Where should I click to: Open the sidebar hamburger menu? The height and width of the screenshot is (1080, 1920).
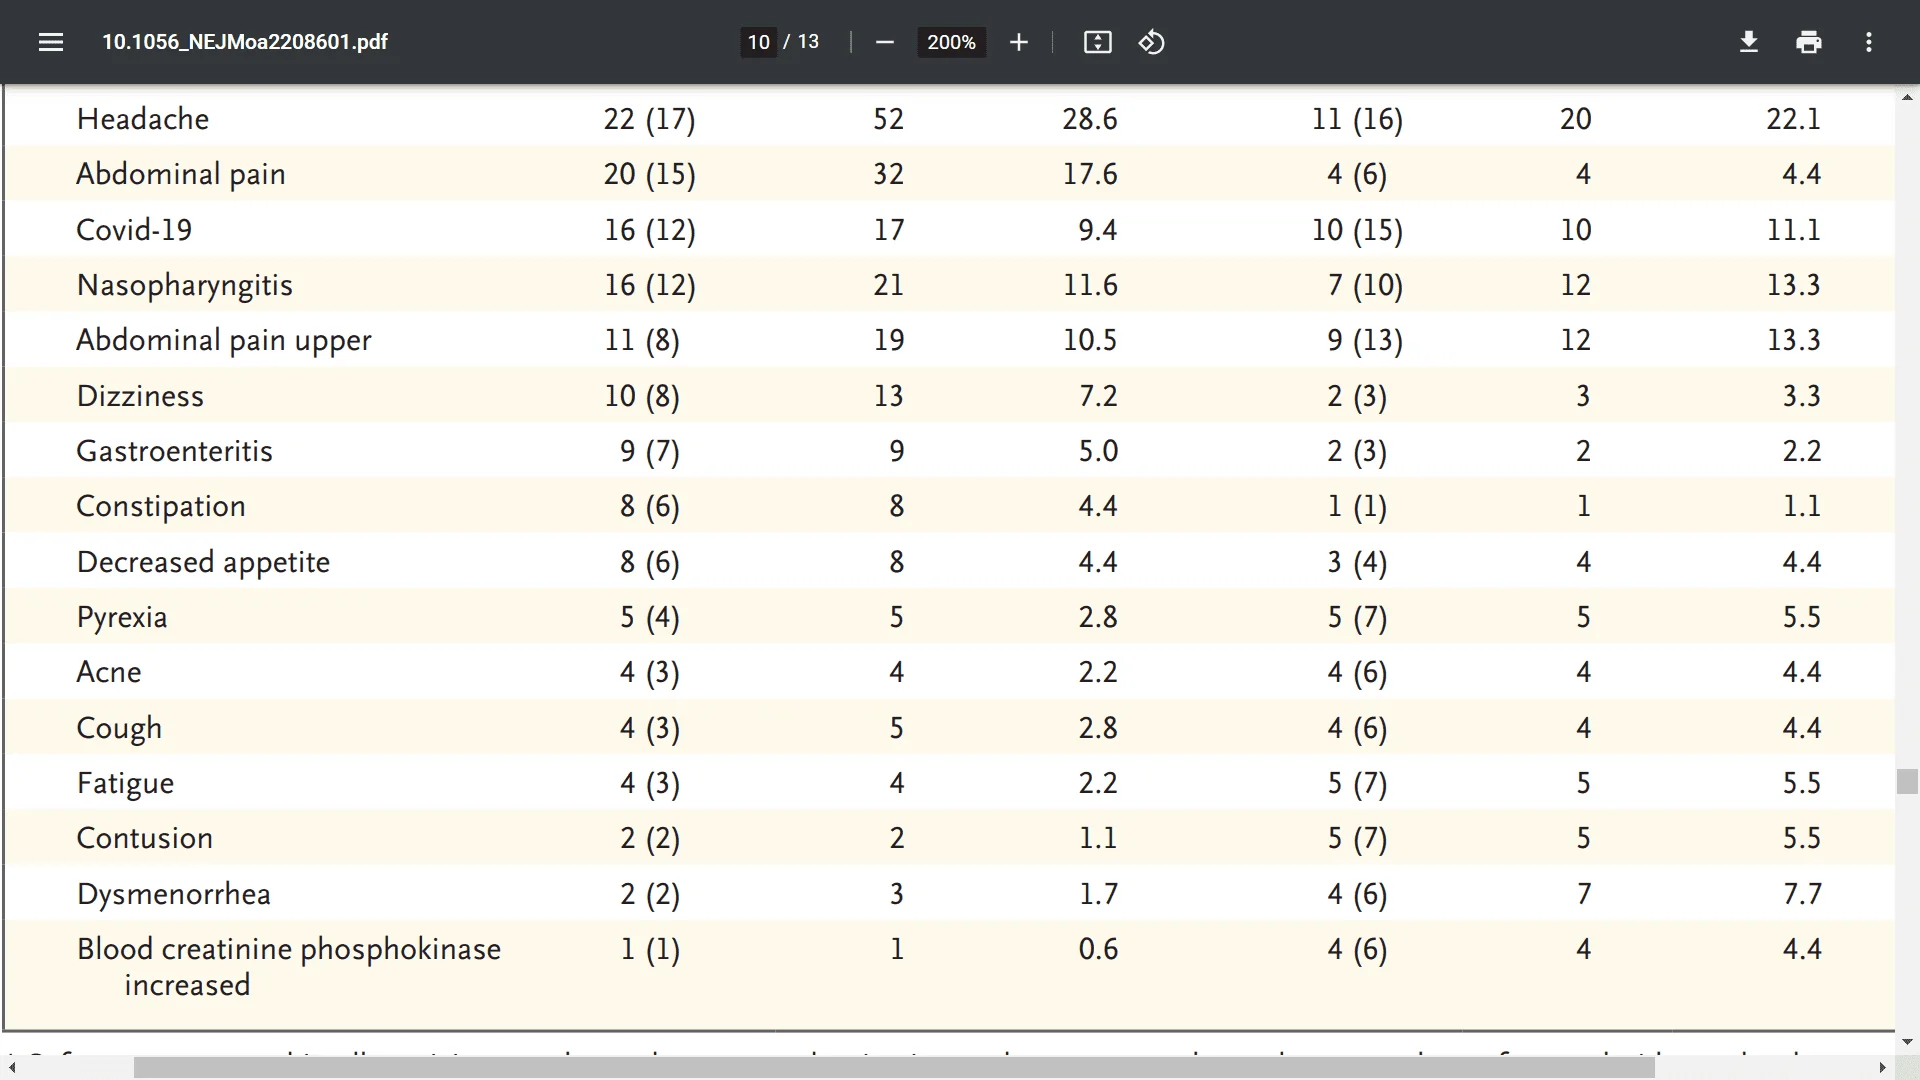(x=51, y=42)
